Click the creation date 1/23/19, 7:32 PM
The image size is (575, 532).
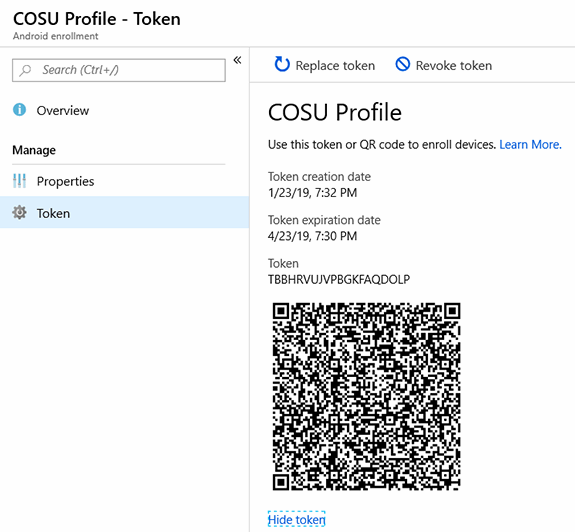tap(312, 192)
